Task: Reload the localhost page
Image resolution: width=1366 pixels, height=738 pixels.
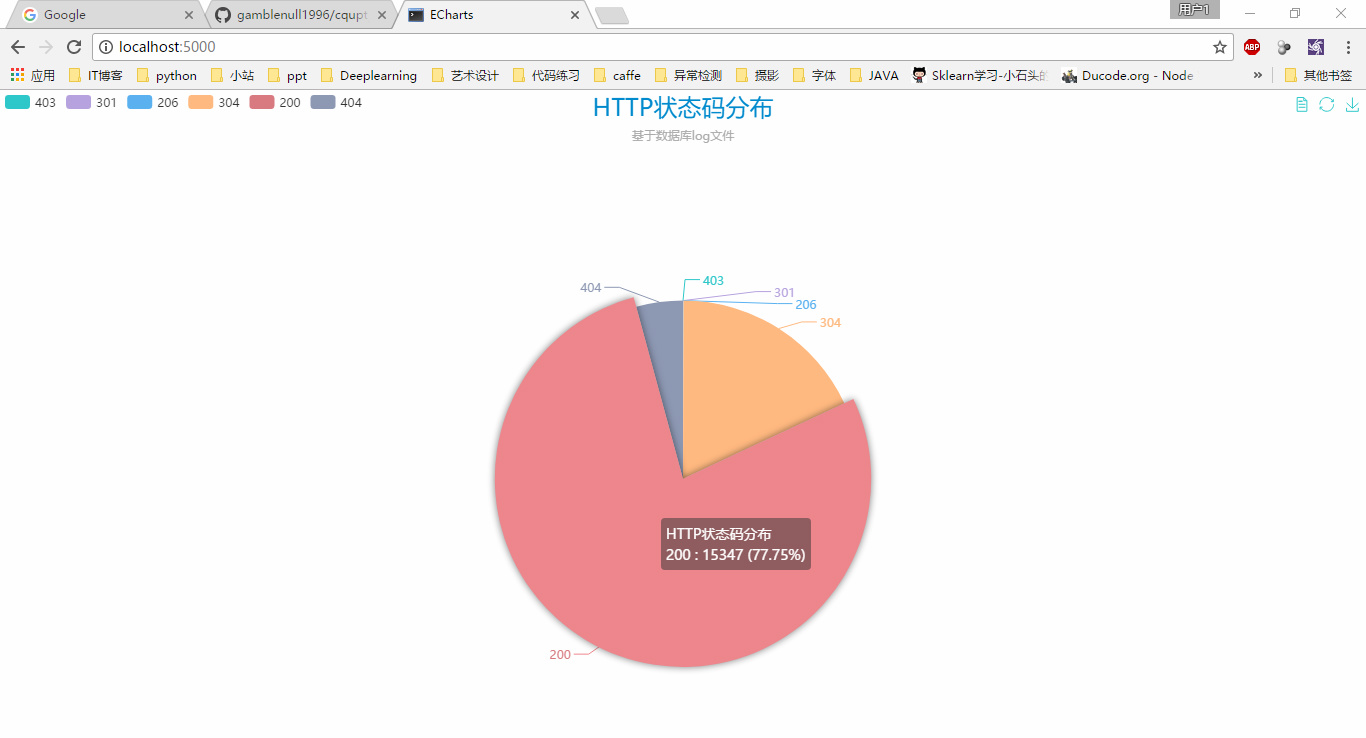Action: coord(73,47)
